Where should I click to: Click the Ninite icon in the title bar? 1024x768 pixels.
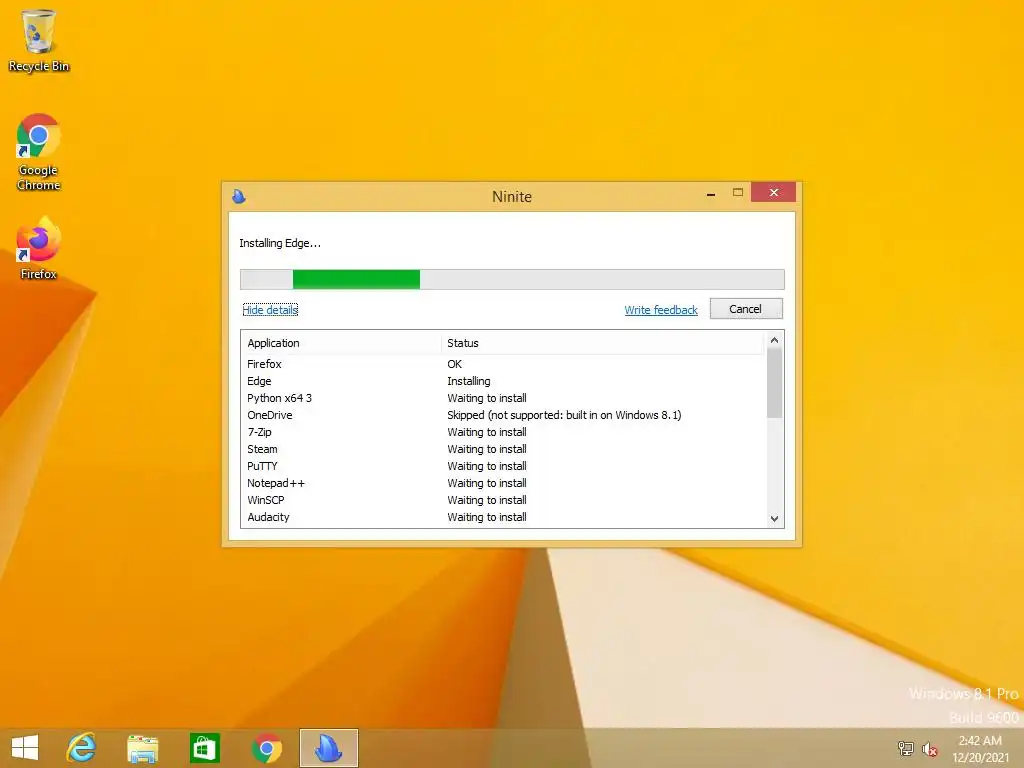[239, 196]
